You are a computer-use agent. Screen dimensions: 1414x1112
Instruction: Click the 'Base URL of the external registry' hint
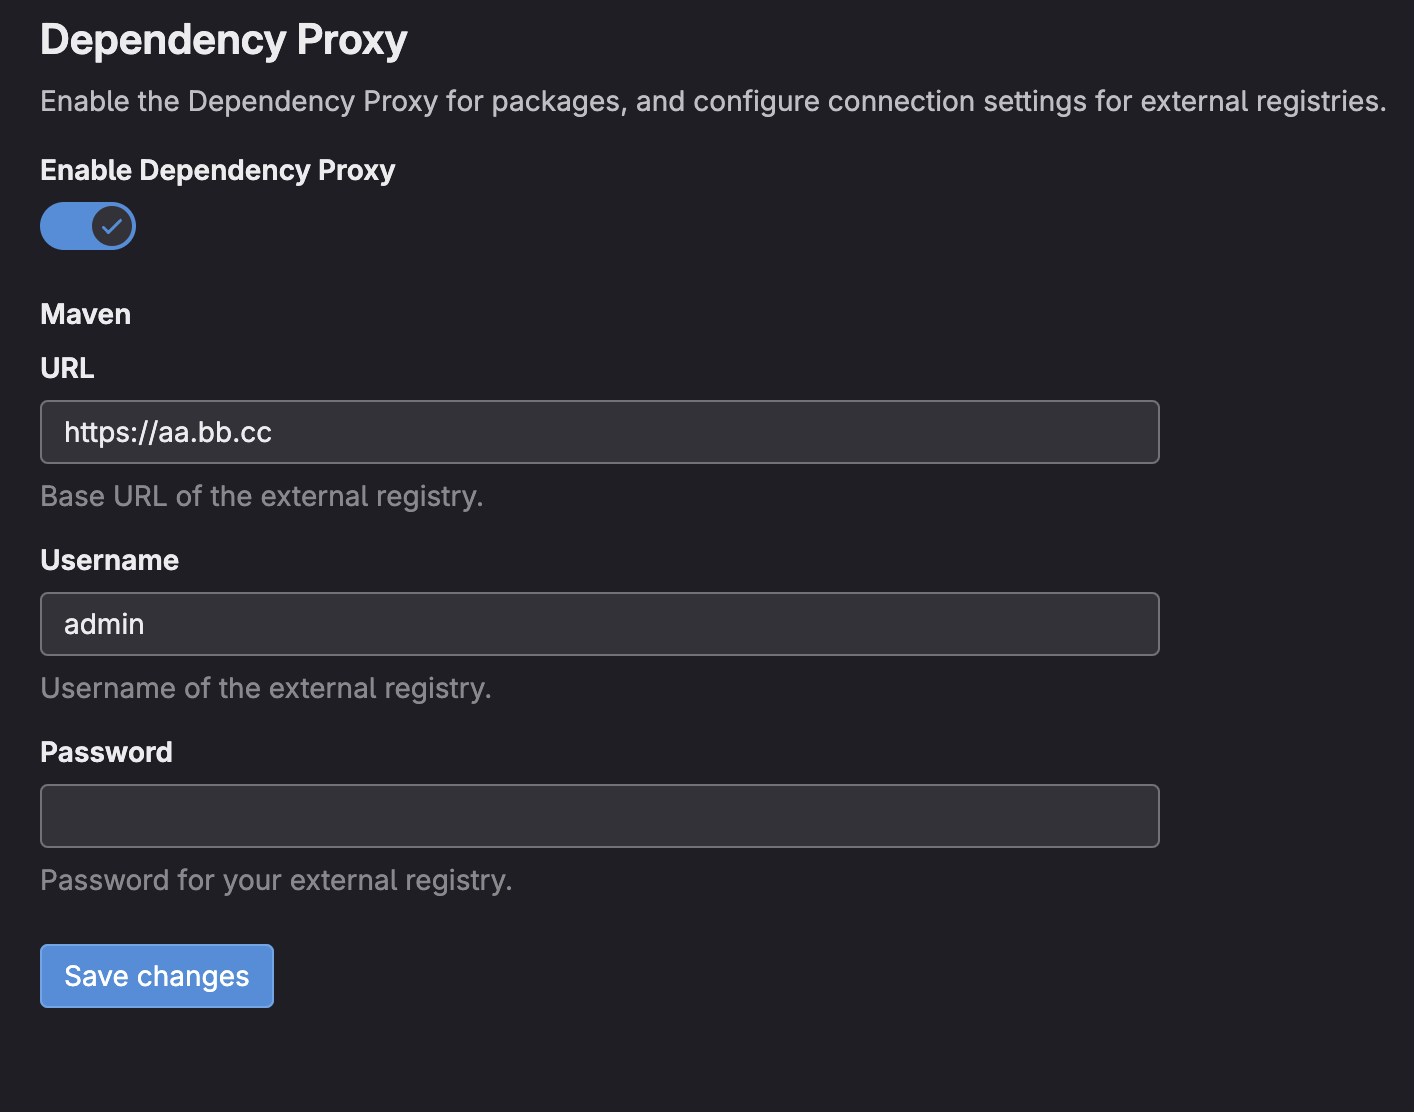pos(262,496)
